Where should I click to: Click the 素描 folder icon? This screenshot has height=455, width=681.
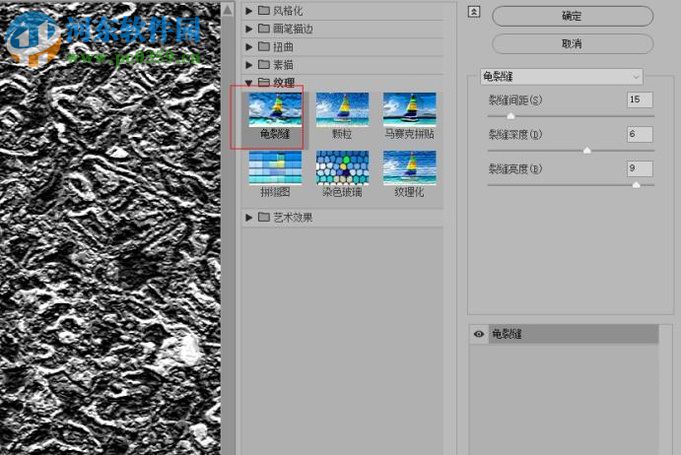coord(264,64)
